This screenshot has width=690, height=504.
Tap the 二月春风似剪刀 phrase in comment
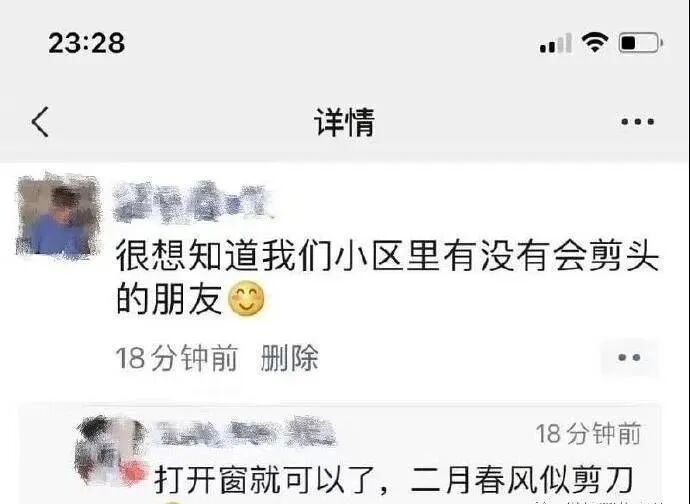[521, 480]
